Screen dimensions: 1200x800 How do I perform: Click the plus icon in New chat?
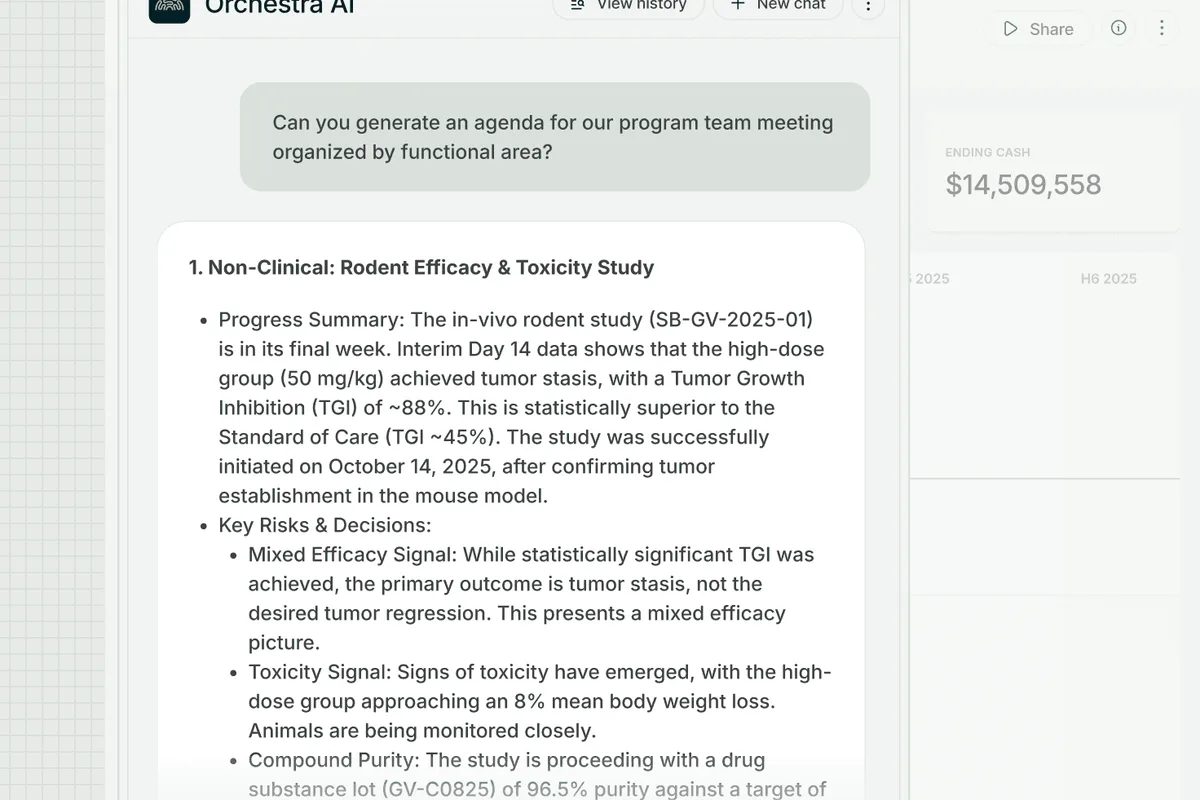(738, 5)
